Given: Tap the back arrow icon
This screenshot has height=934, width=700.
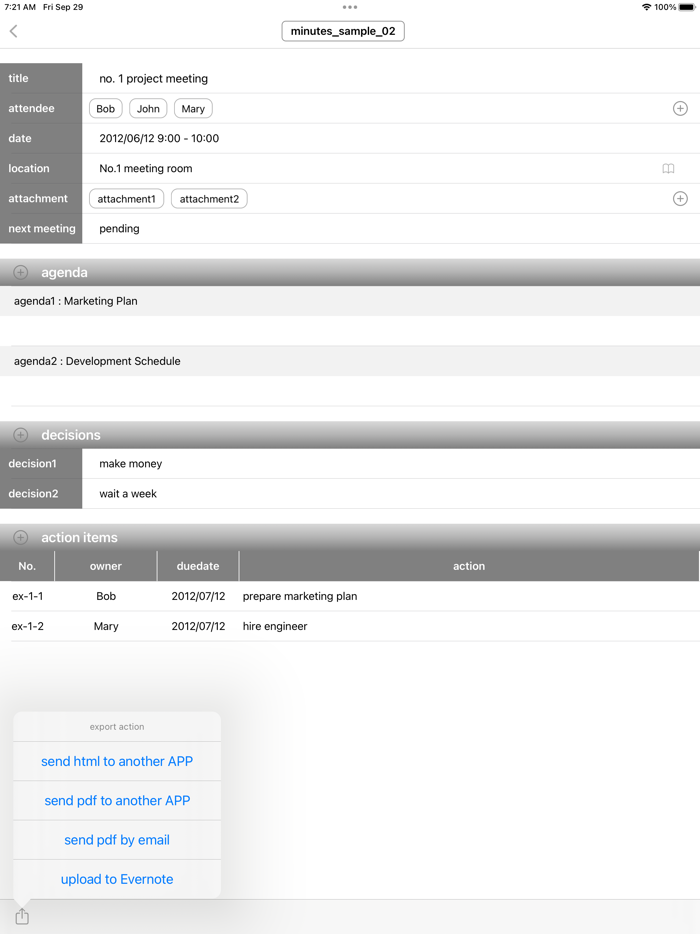Looking at the screenshot, I should point(14,31).
